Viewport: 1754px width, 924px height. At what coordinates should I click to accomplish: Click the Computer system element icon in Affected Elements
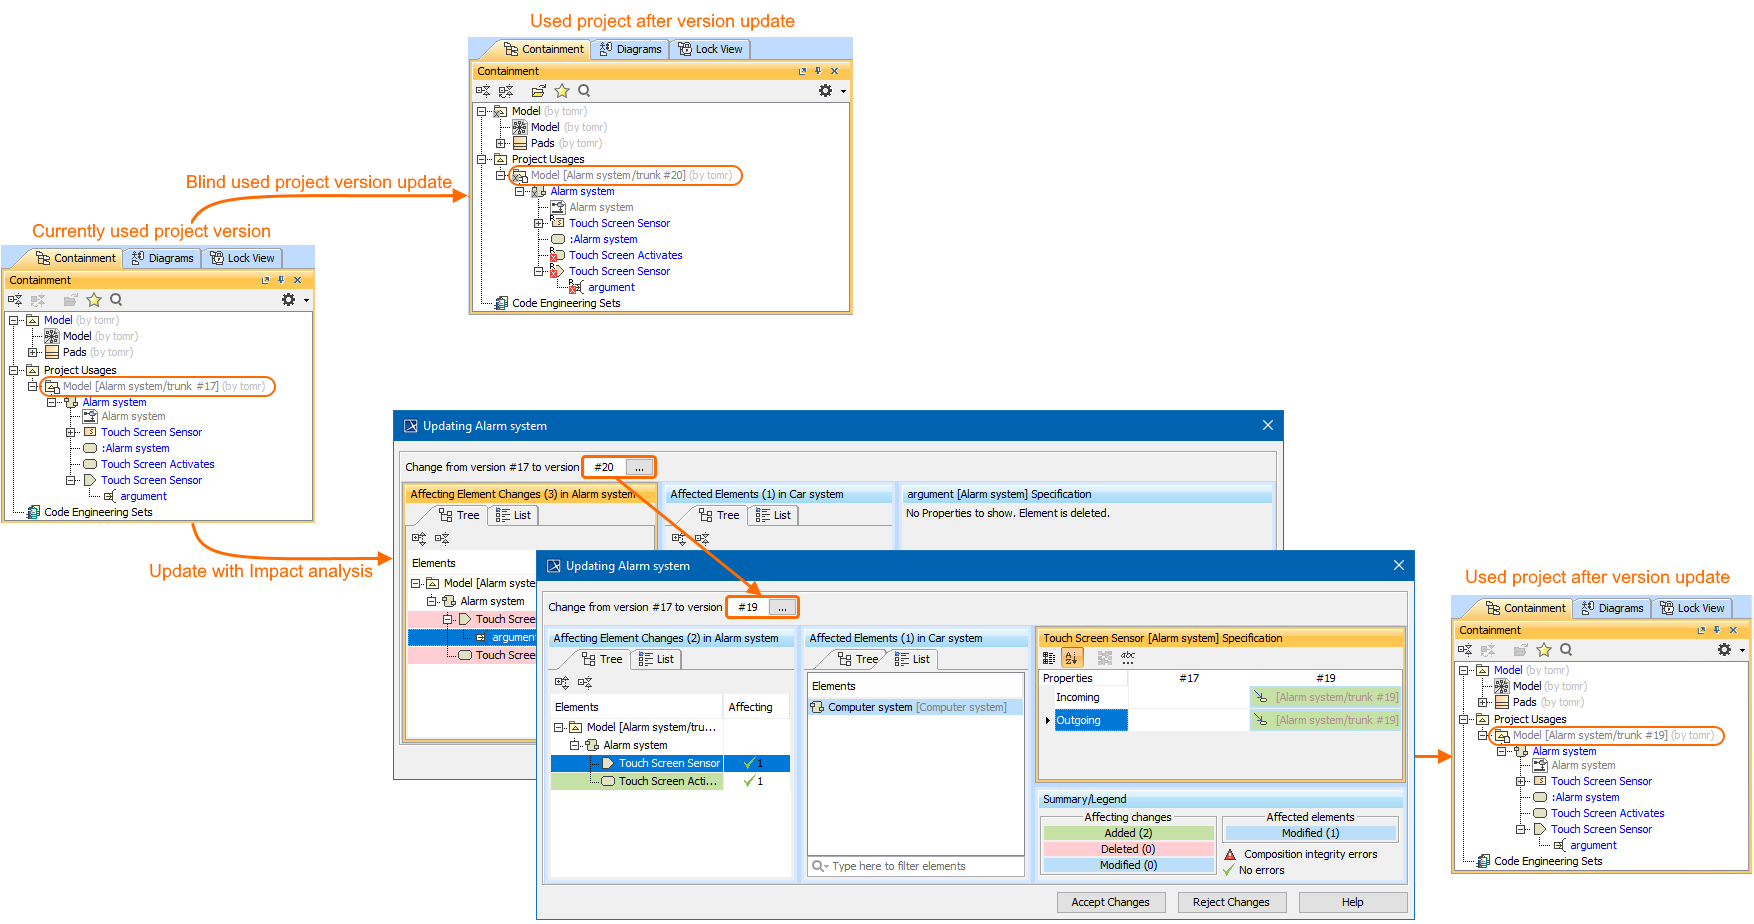(818, 707)
